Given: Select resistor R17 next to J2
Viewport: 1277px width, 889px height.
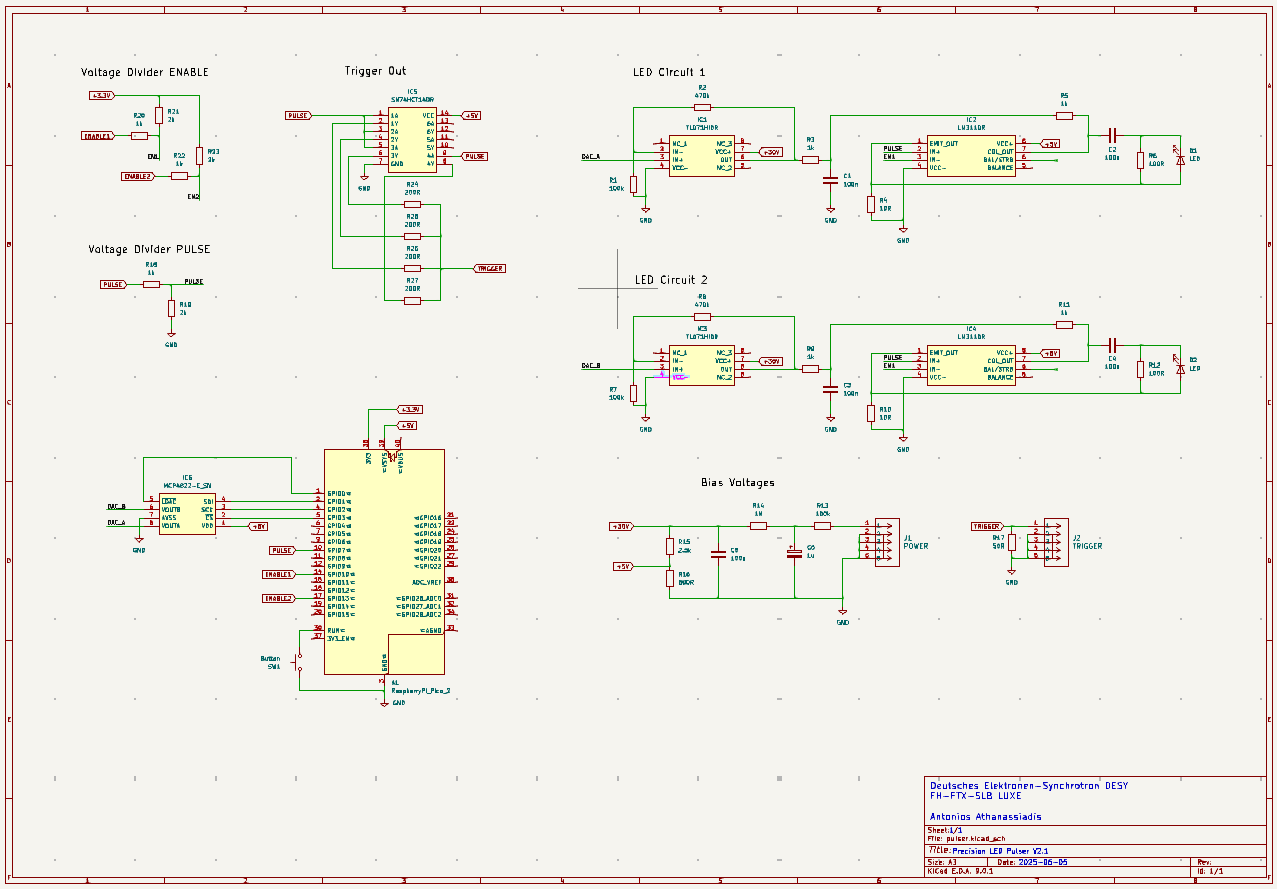Looking at the screenshot, I should pos(1012,542).
